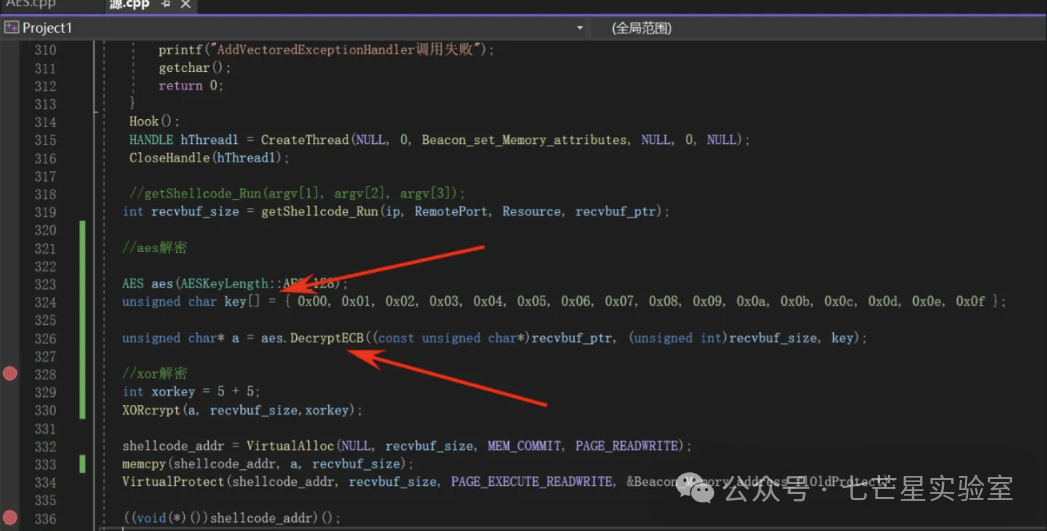1047x531 pixels.
Task: Click the RemotePort argument on line 319
Action: pos(451,211)
